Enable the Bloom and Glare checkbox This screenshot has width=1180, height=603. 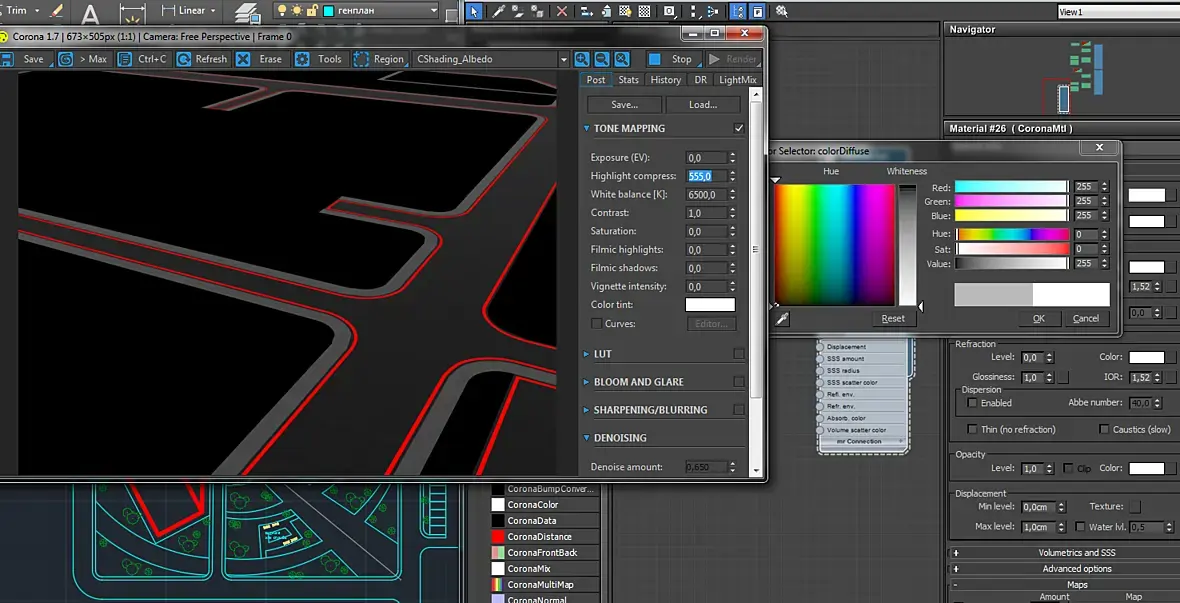(739, 382)
